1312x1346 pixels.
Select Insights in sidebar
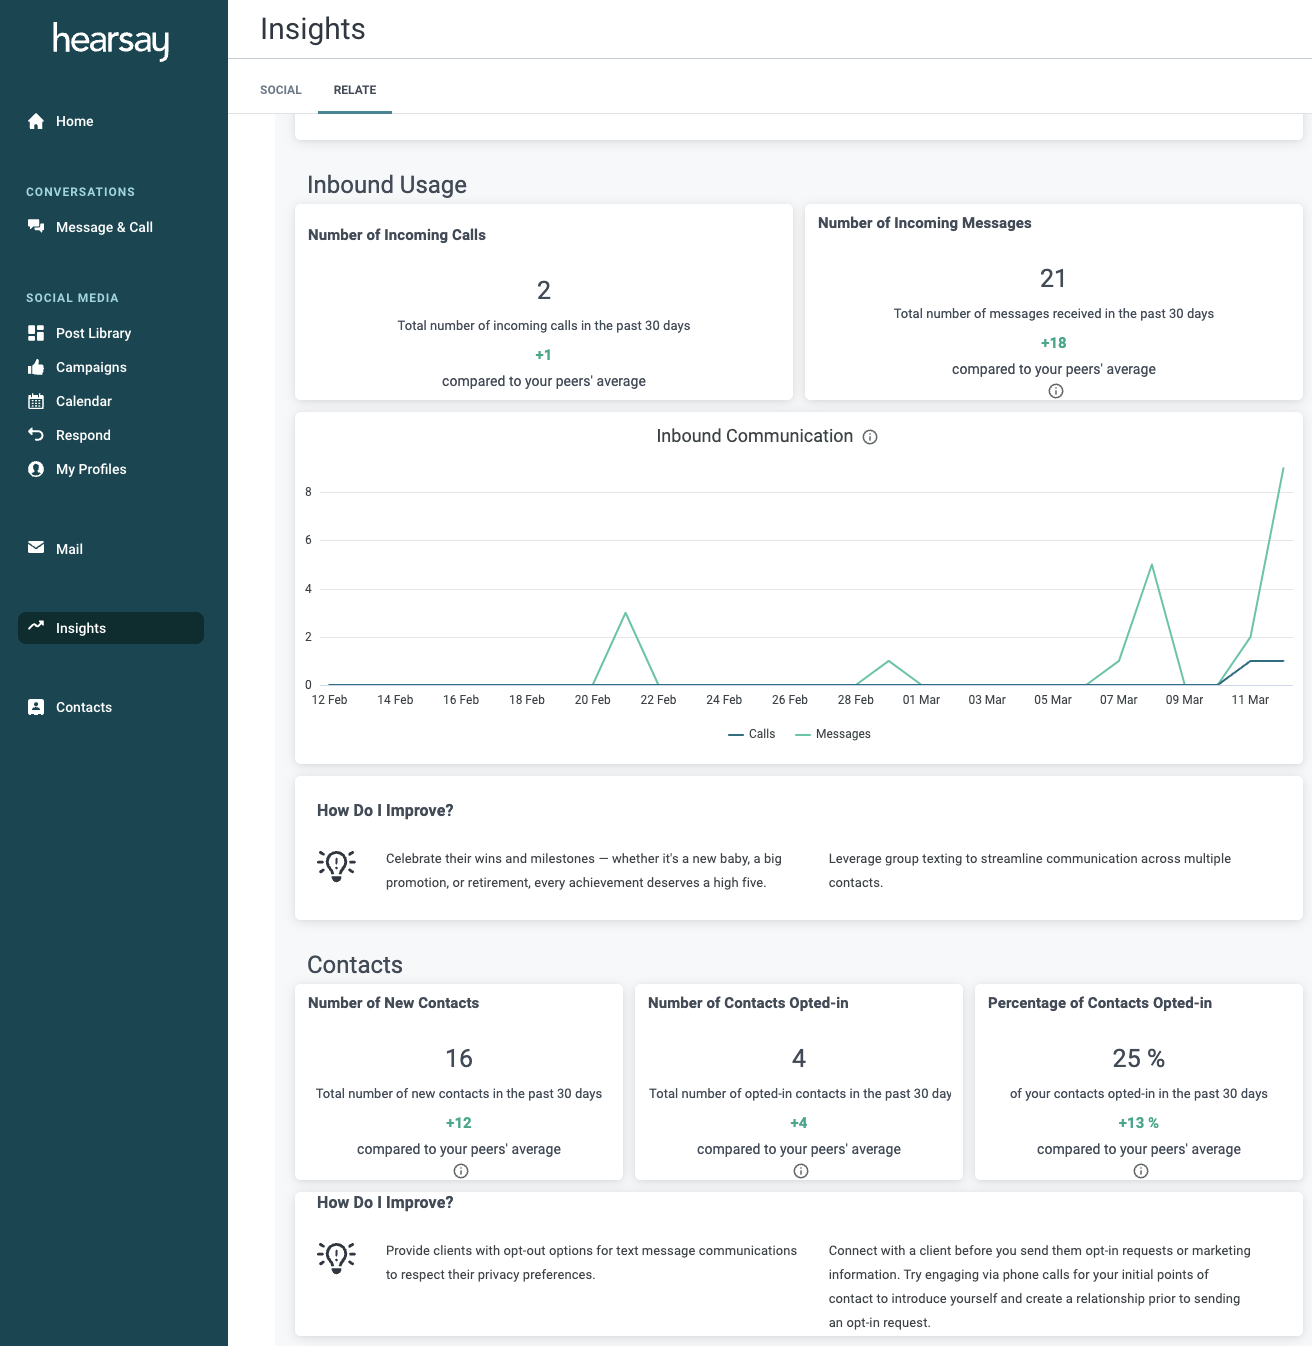point(111,628)
